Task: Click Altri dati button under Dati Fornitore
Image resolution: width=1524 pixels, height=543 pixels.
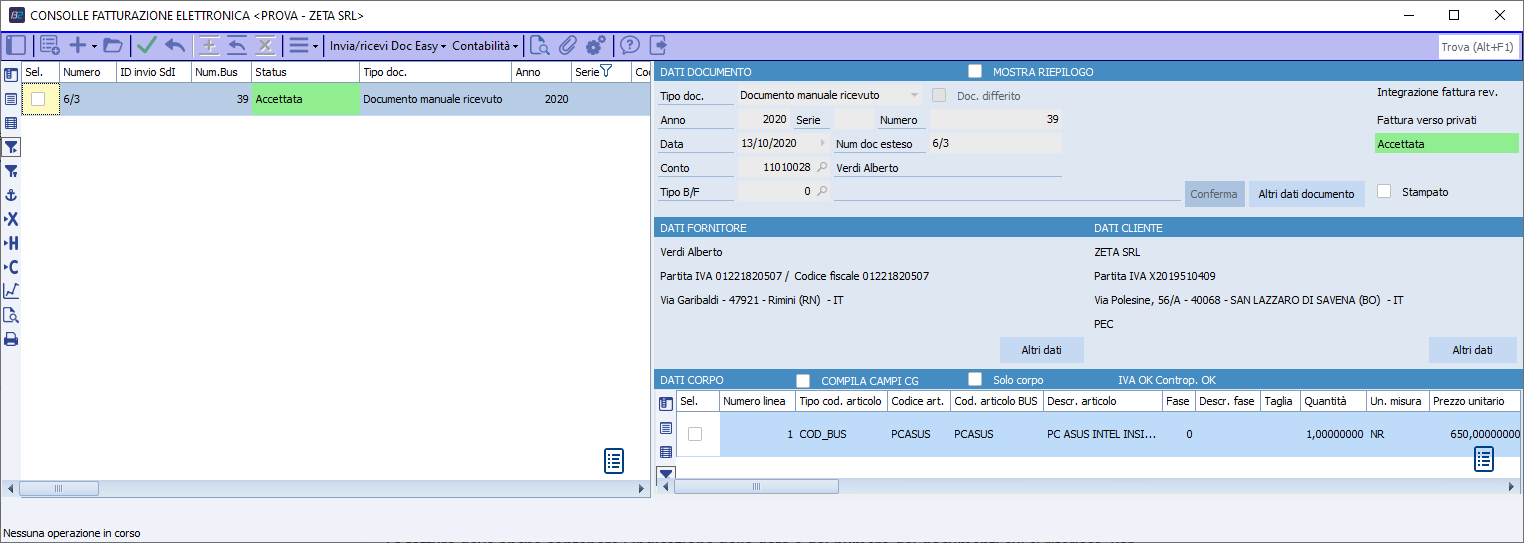Action: 1042,350
